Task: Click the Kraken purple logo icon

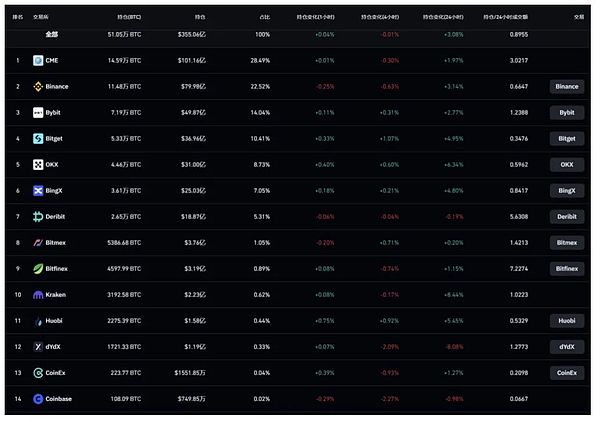Action: 38,295
